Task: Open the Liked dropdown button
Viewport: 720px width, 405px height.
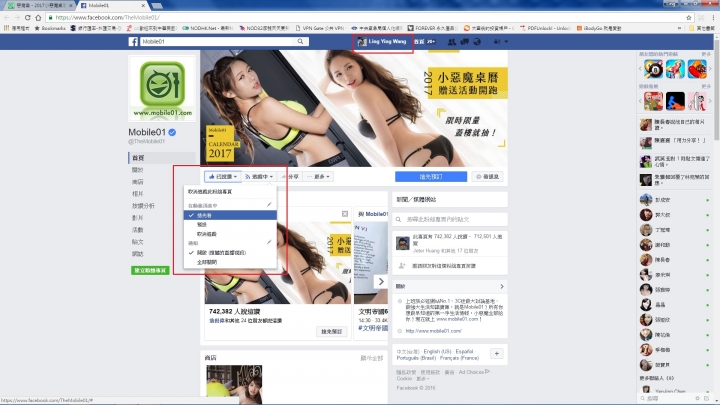Action: pyautogui.click(x=222, y=176)
